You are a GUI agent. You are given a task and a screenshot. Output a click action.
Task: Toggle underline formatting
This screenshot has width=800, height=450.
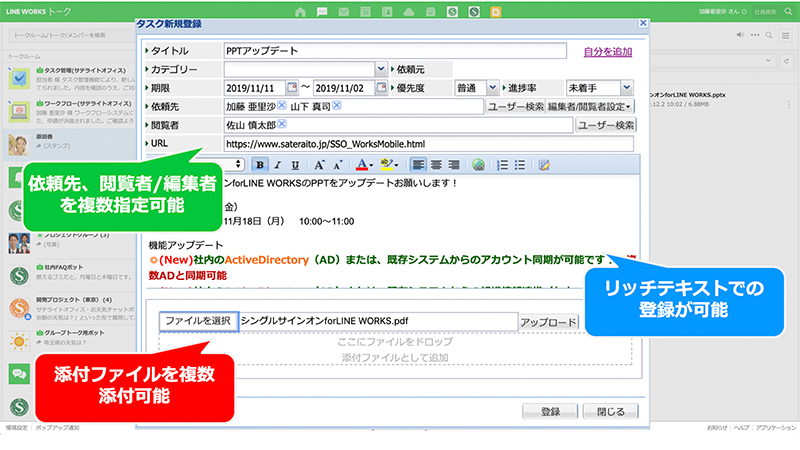(x=295, y=165)
